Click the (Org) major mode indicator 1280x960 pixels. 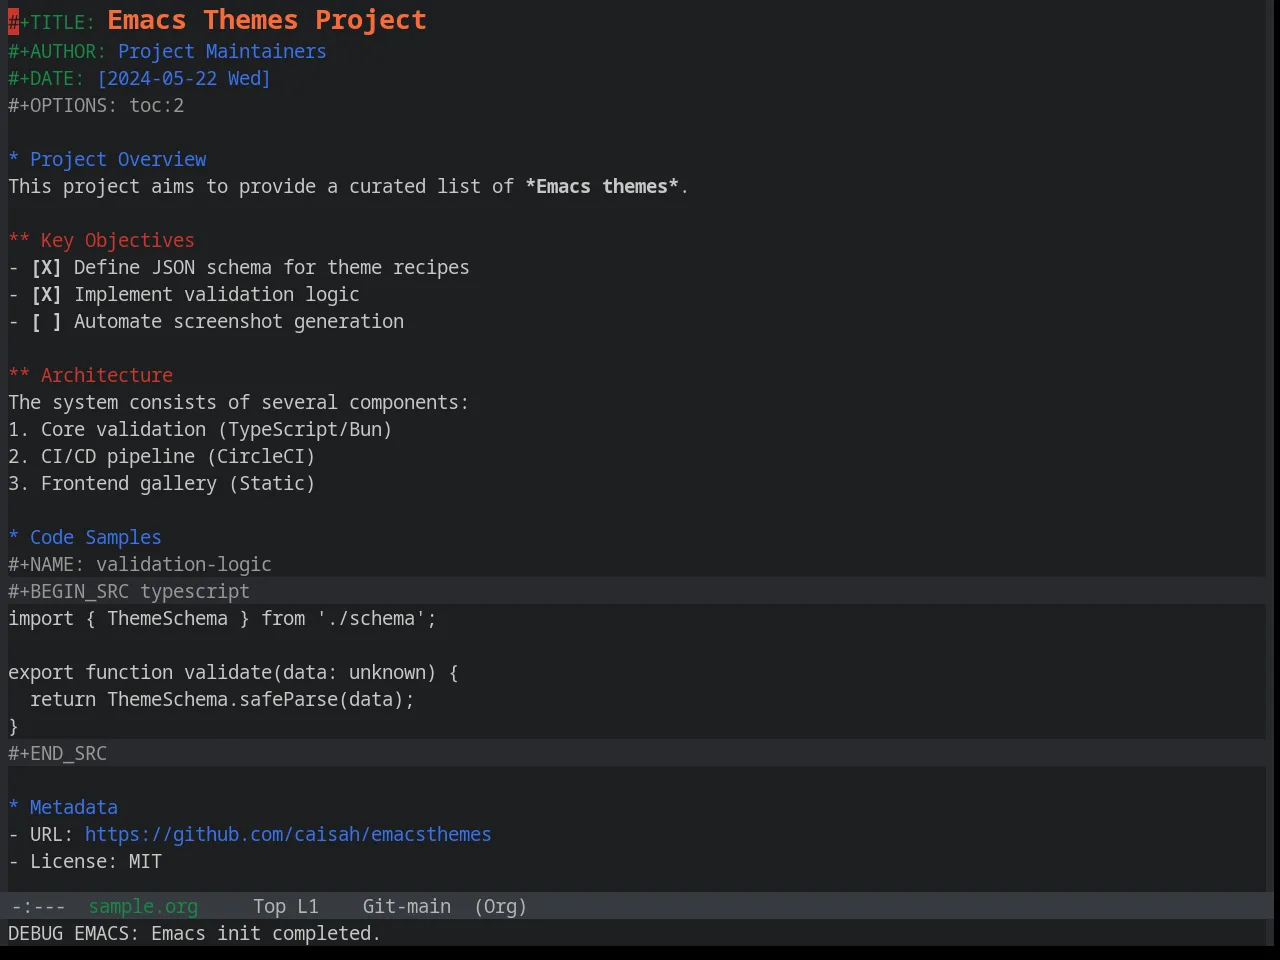coord(501,907)
